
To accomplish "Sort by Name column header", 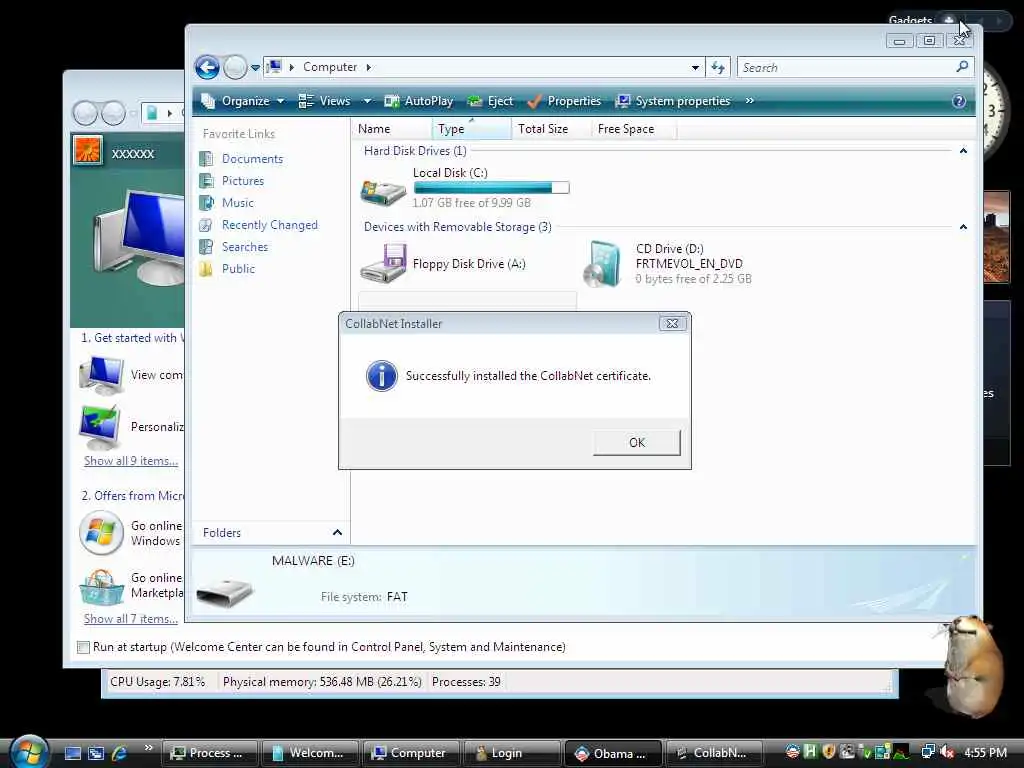I will click(x=391, y=129).
